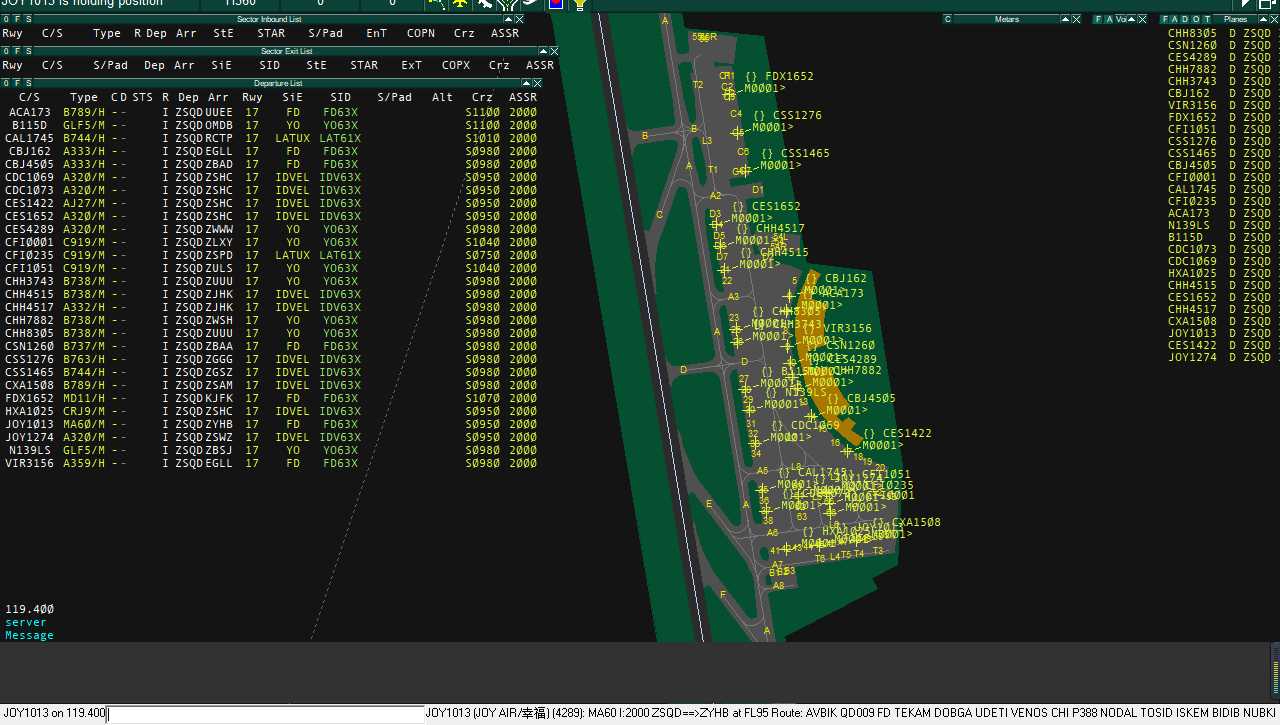Toggle the O filter on Sector Inbound List

pyautogui.click(x=6, y=19)
